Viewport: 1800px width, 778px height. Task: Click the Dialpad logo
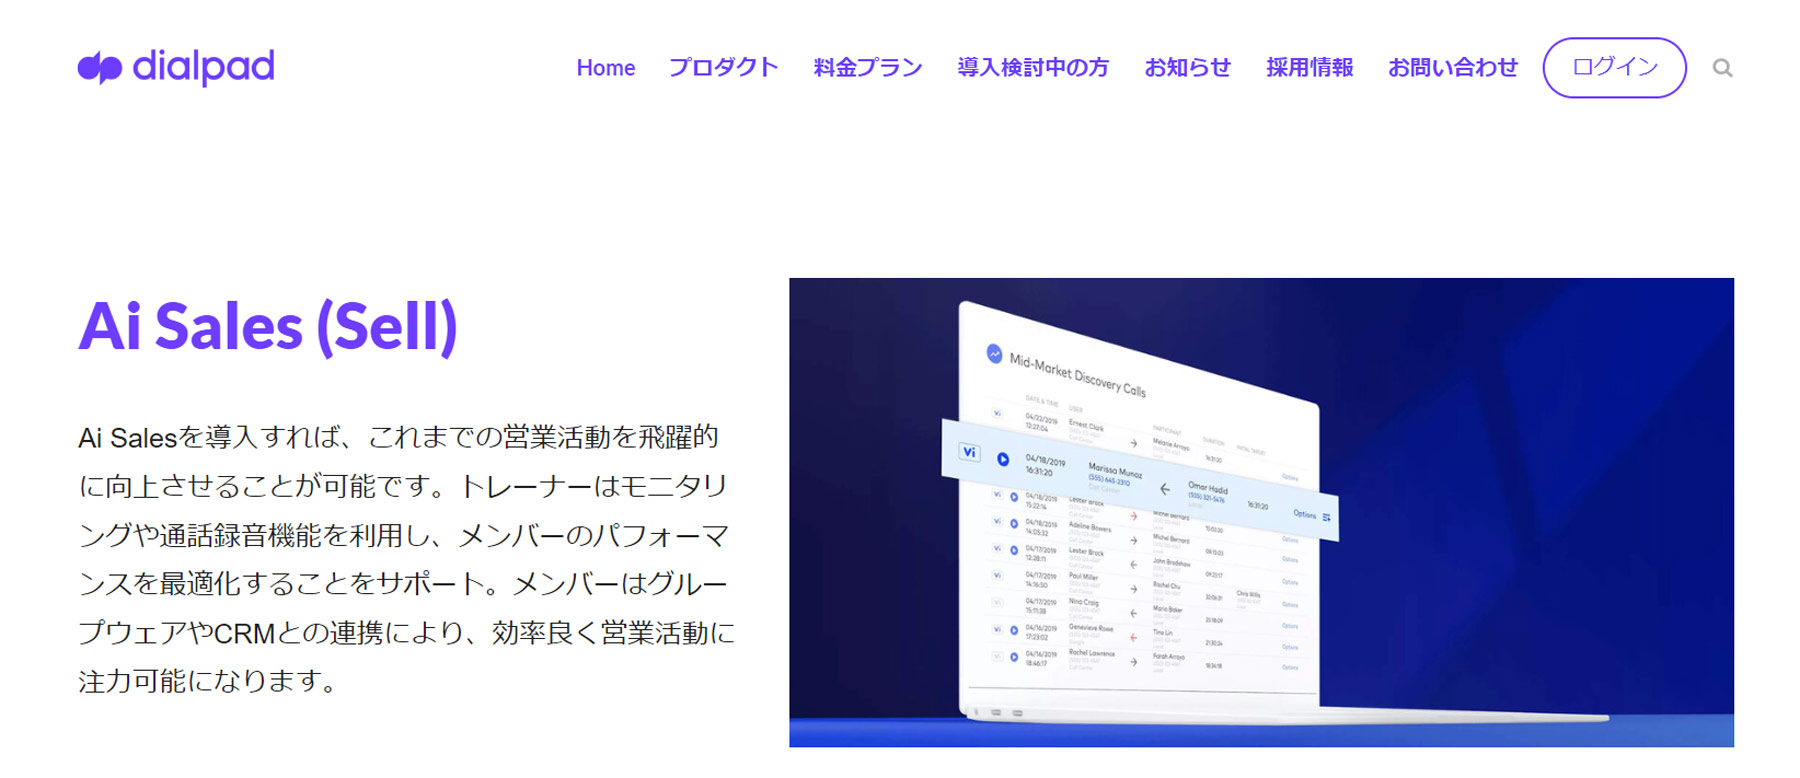pos(176,67)
